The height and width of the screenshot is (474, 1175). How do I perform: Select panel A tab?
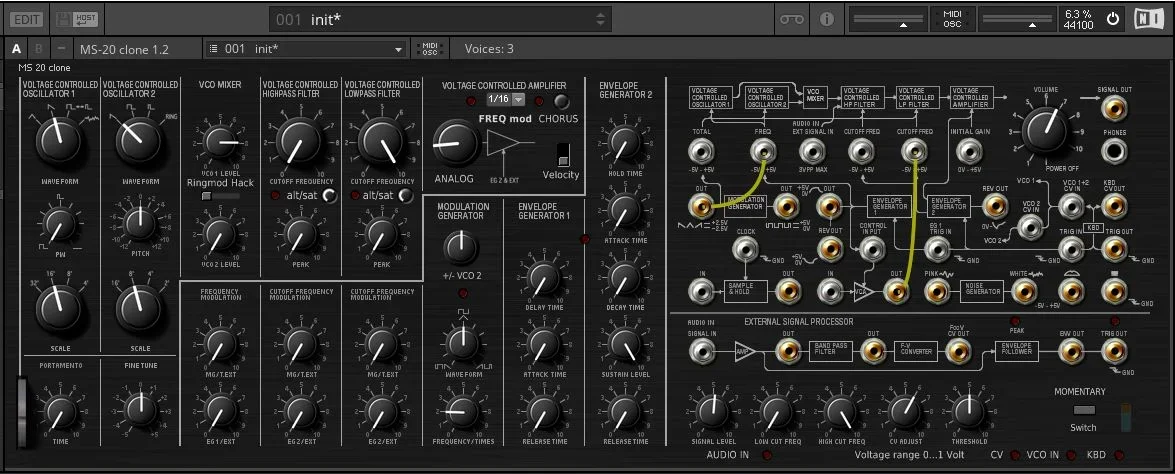pos(17,49)
